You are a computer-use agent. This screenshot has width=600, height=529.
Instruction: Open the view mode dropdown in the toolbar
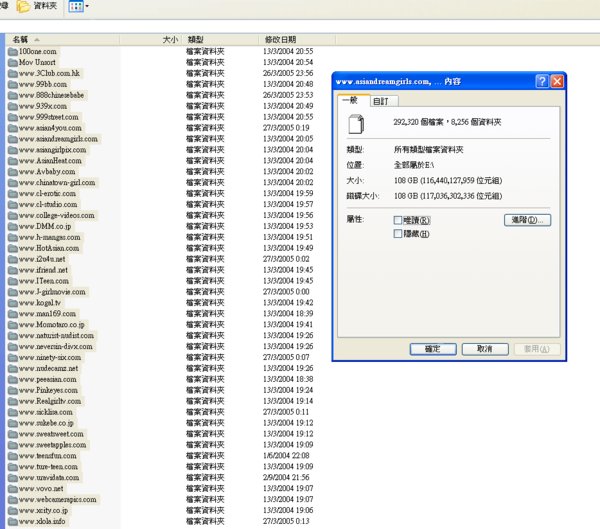tap(78, 6)
